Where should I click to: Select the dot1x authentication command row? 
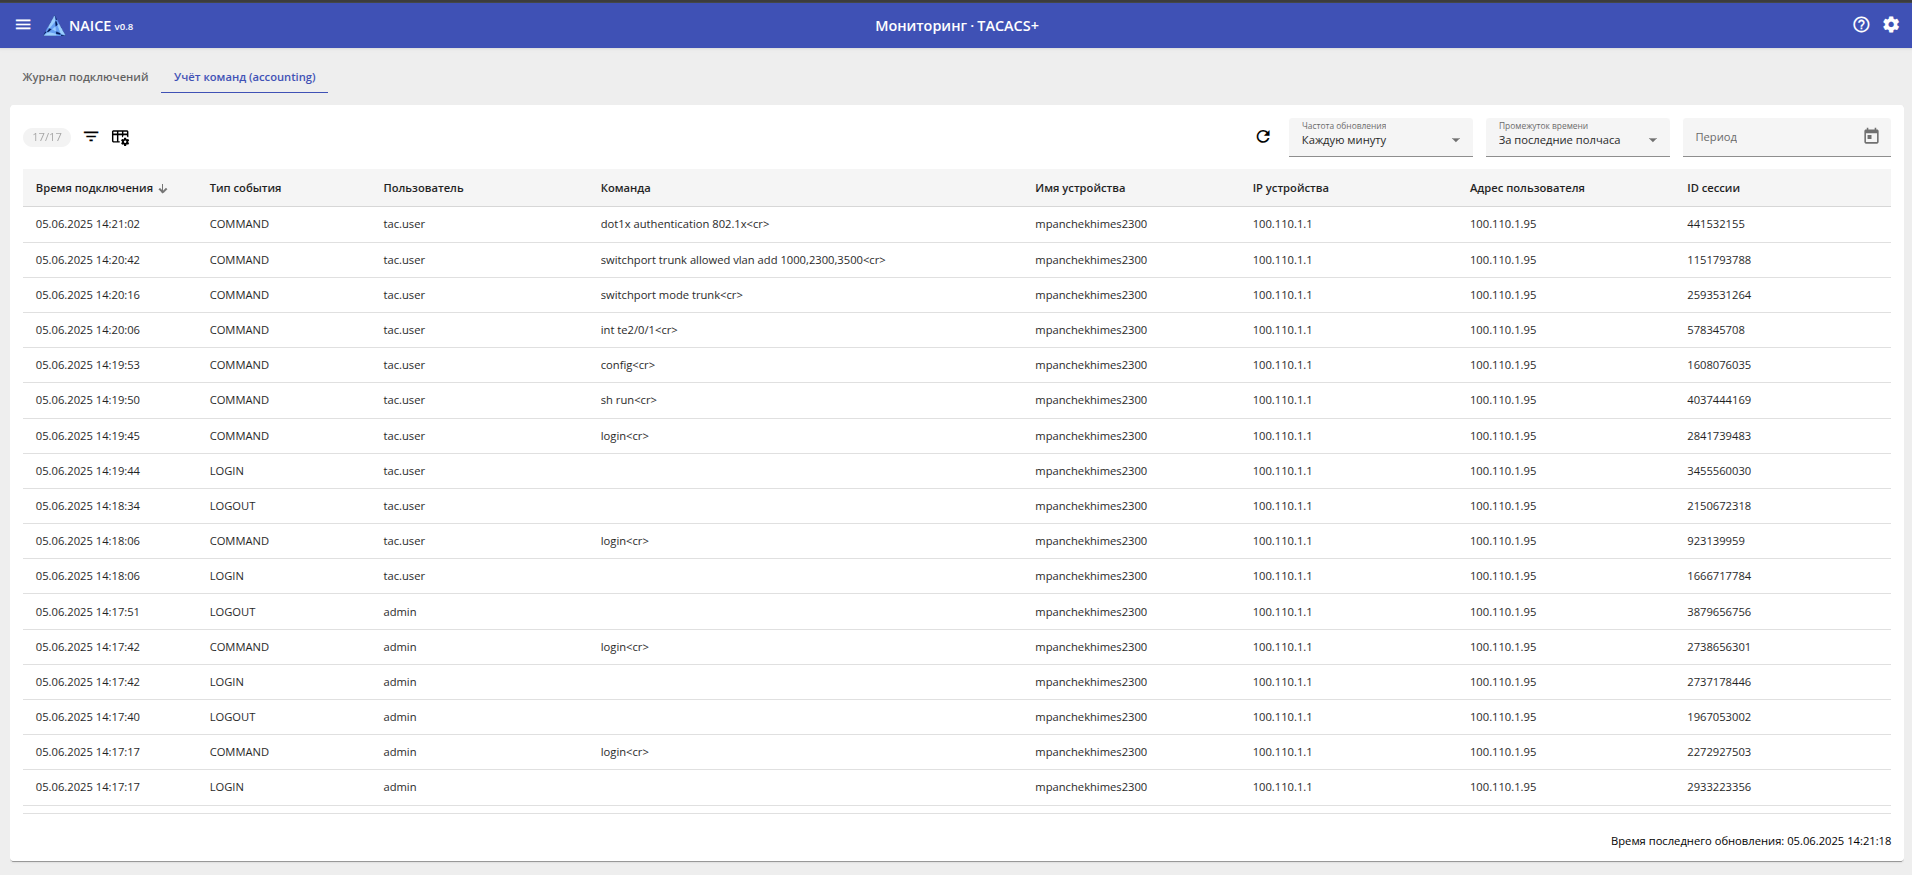pyautogui.click(x=684, y=224)
